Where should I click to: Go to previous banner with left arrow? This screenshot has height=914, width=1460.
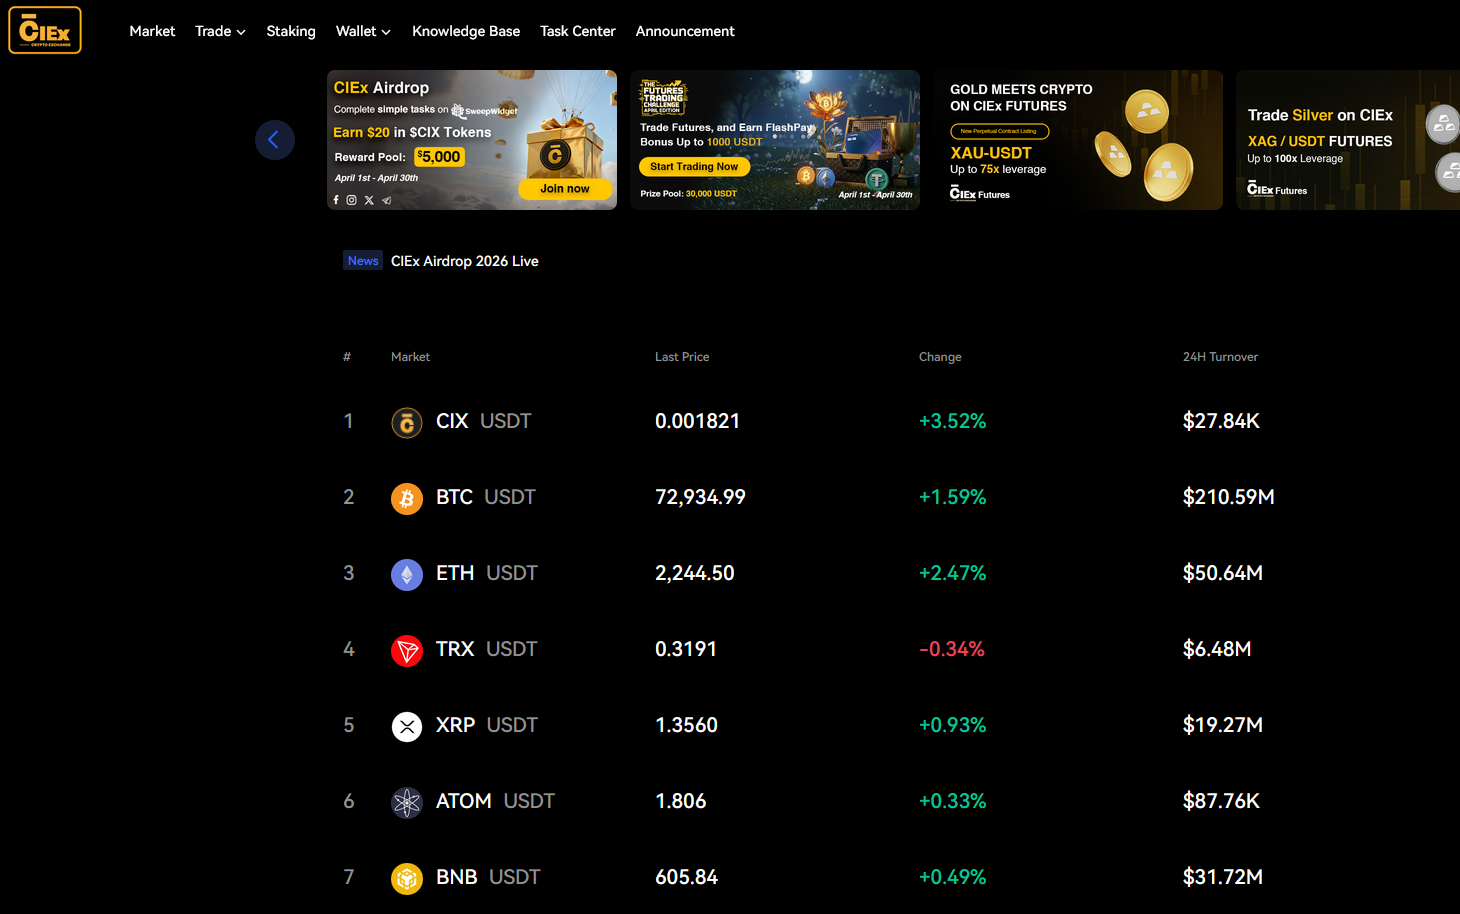[275, 140]
